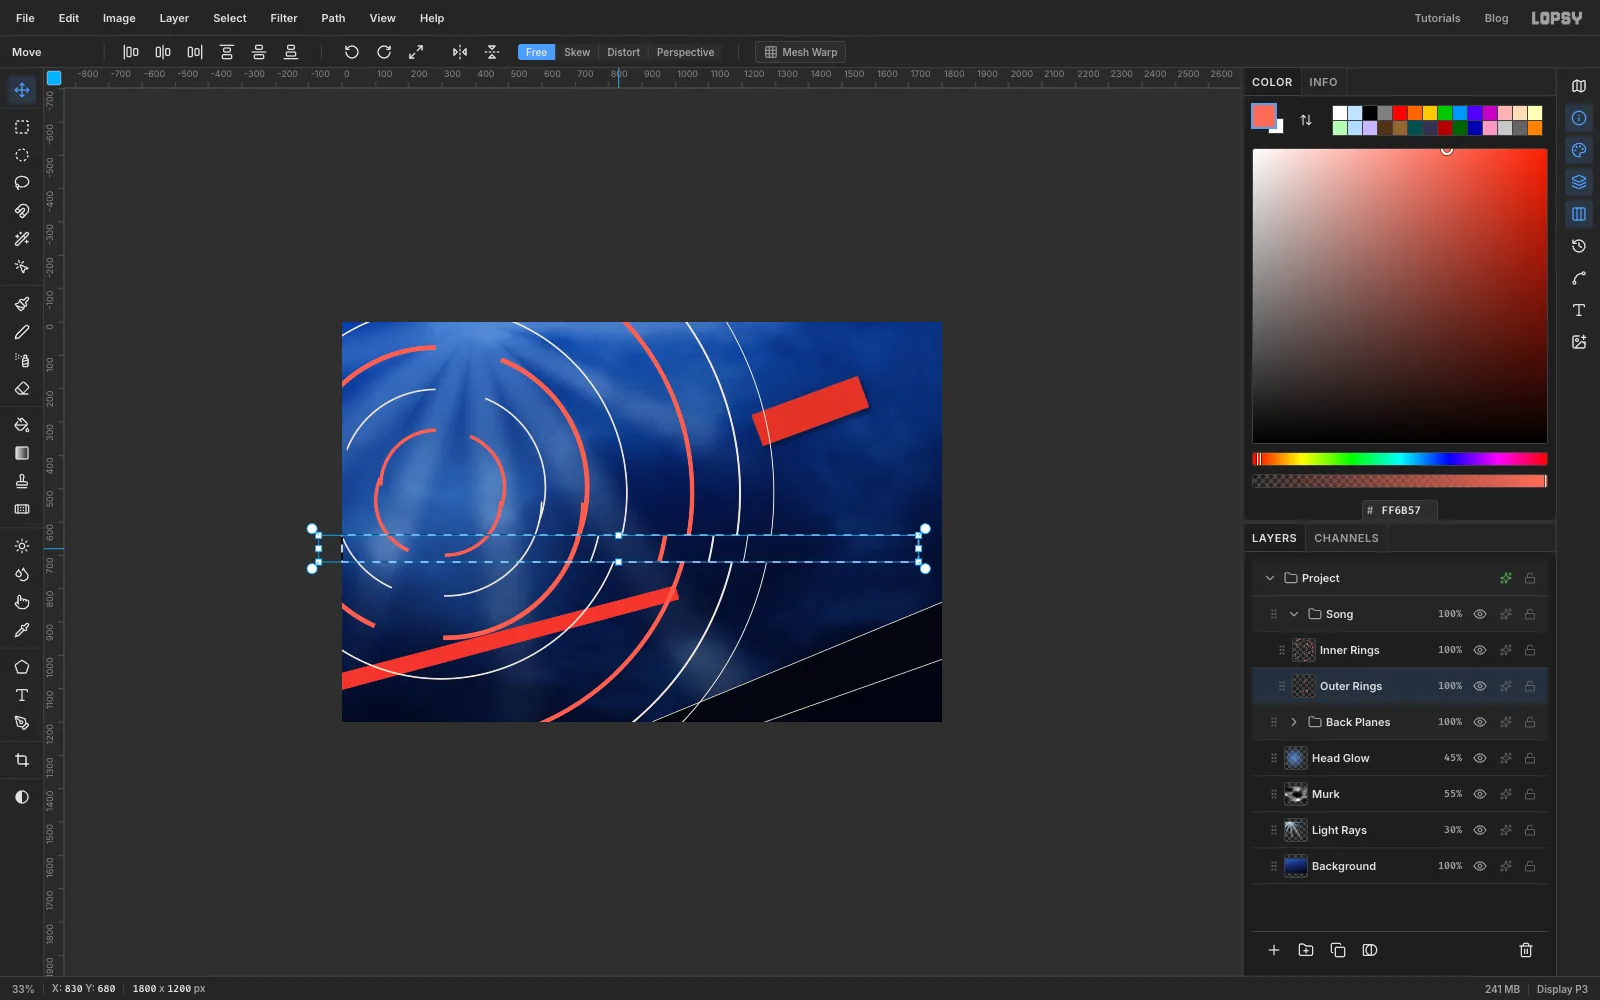Hide the Murk layer

point(1480,794)
